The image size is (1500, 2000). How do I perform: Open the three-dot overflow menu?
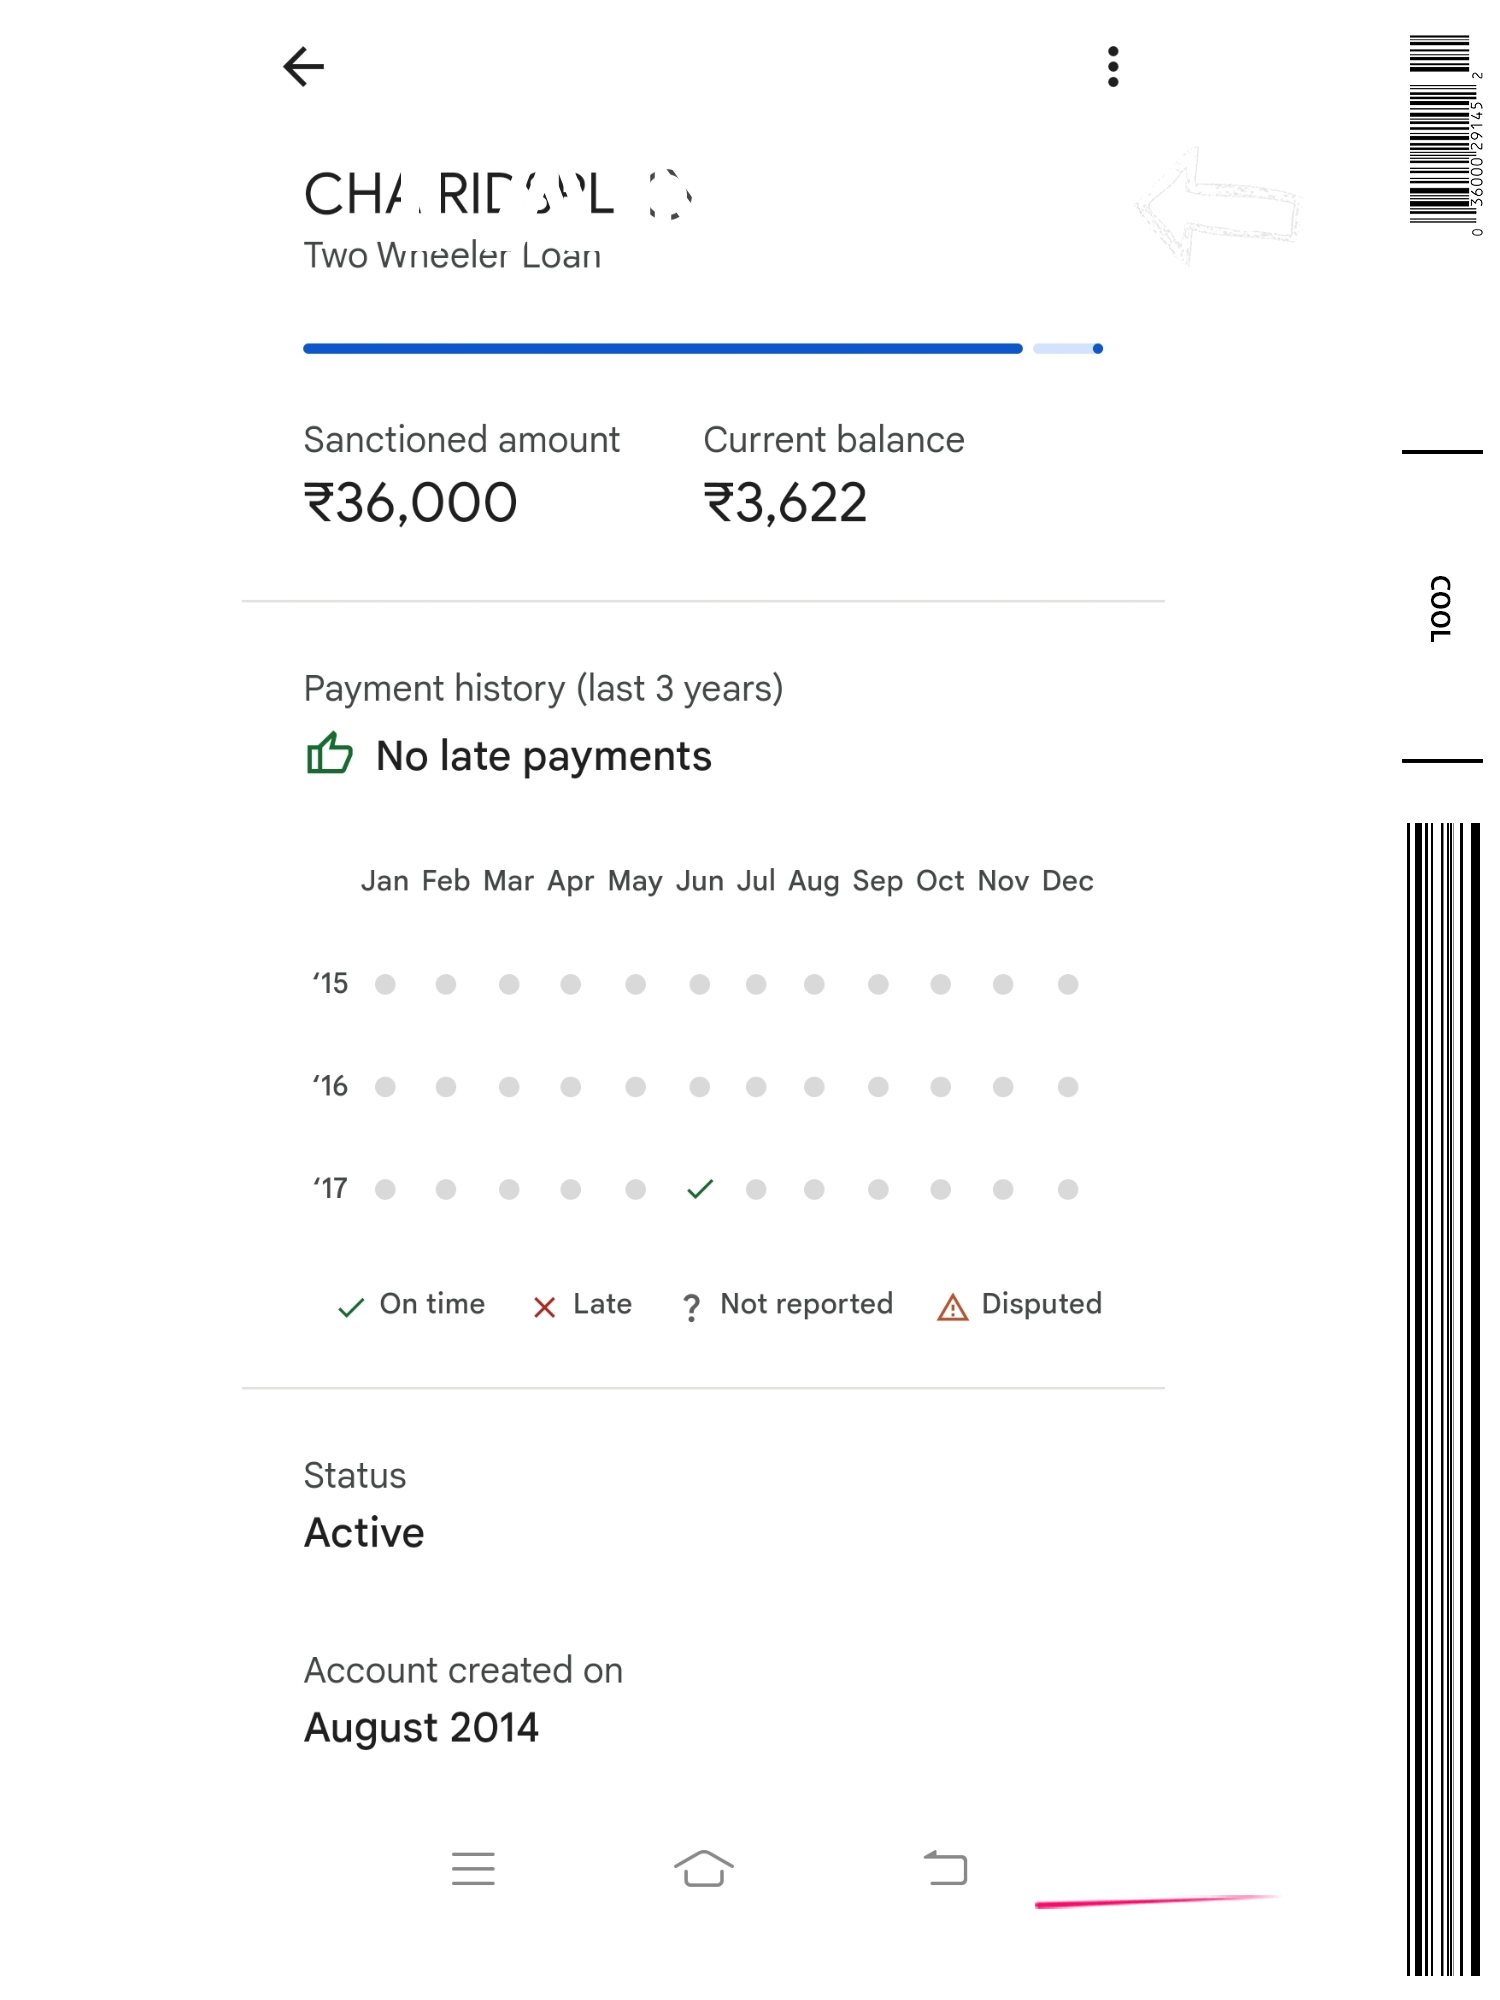(1113, 67)
